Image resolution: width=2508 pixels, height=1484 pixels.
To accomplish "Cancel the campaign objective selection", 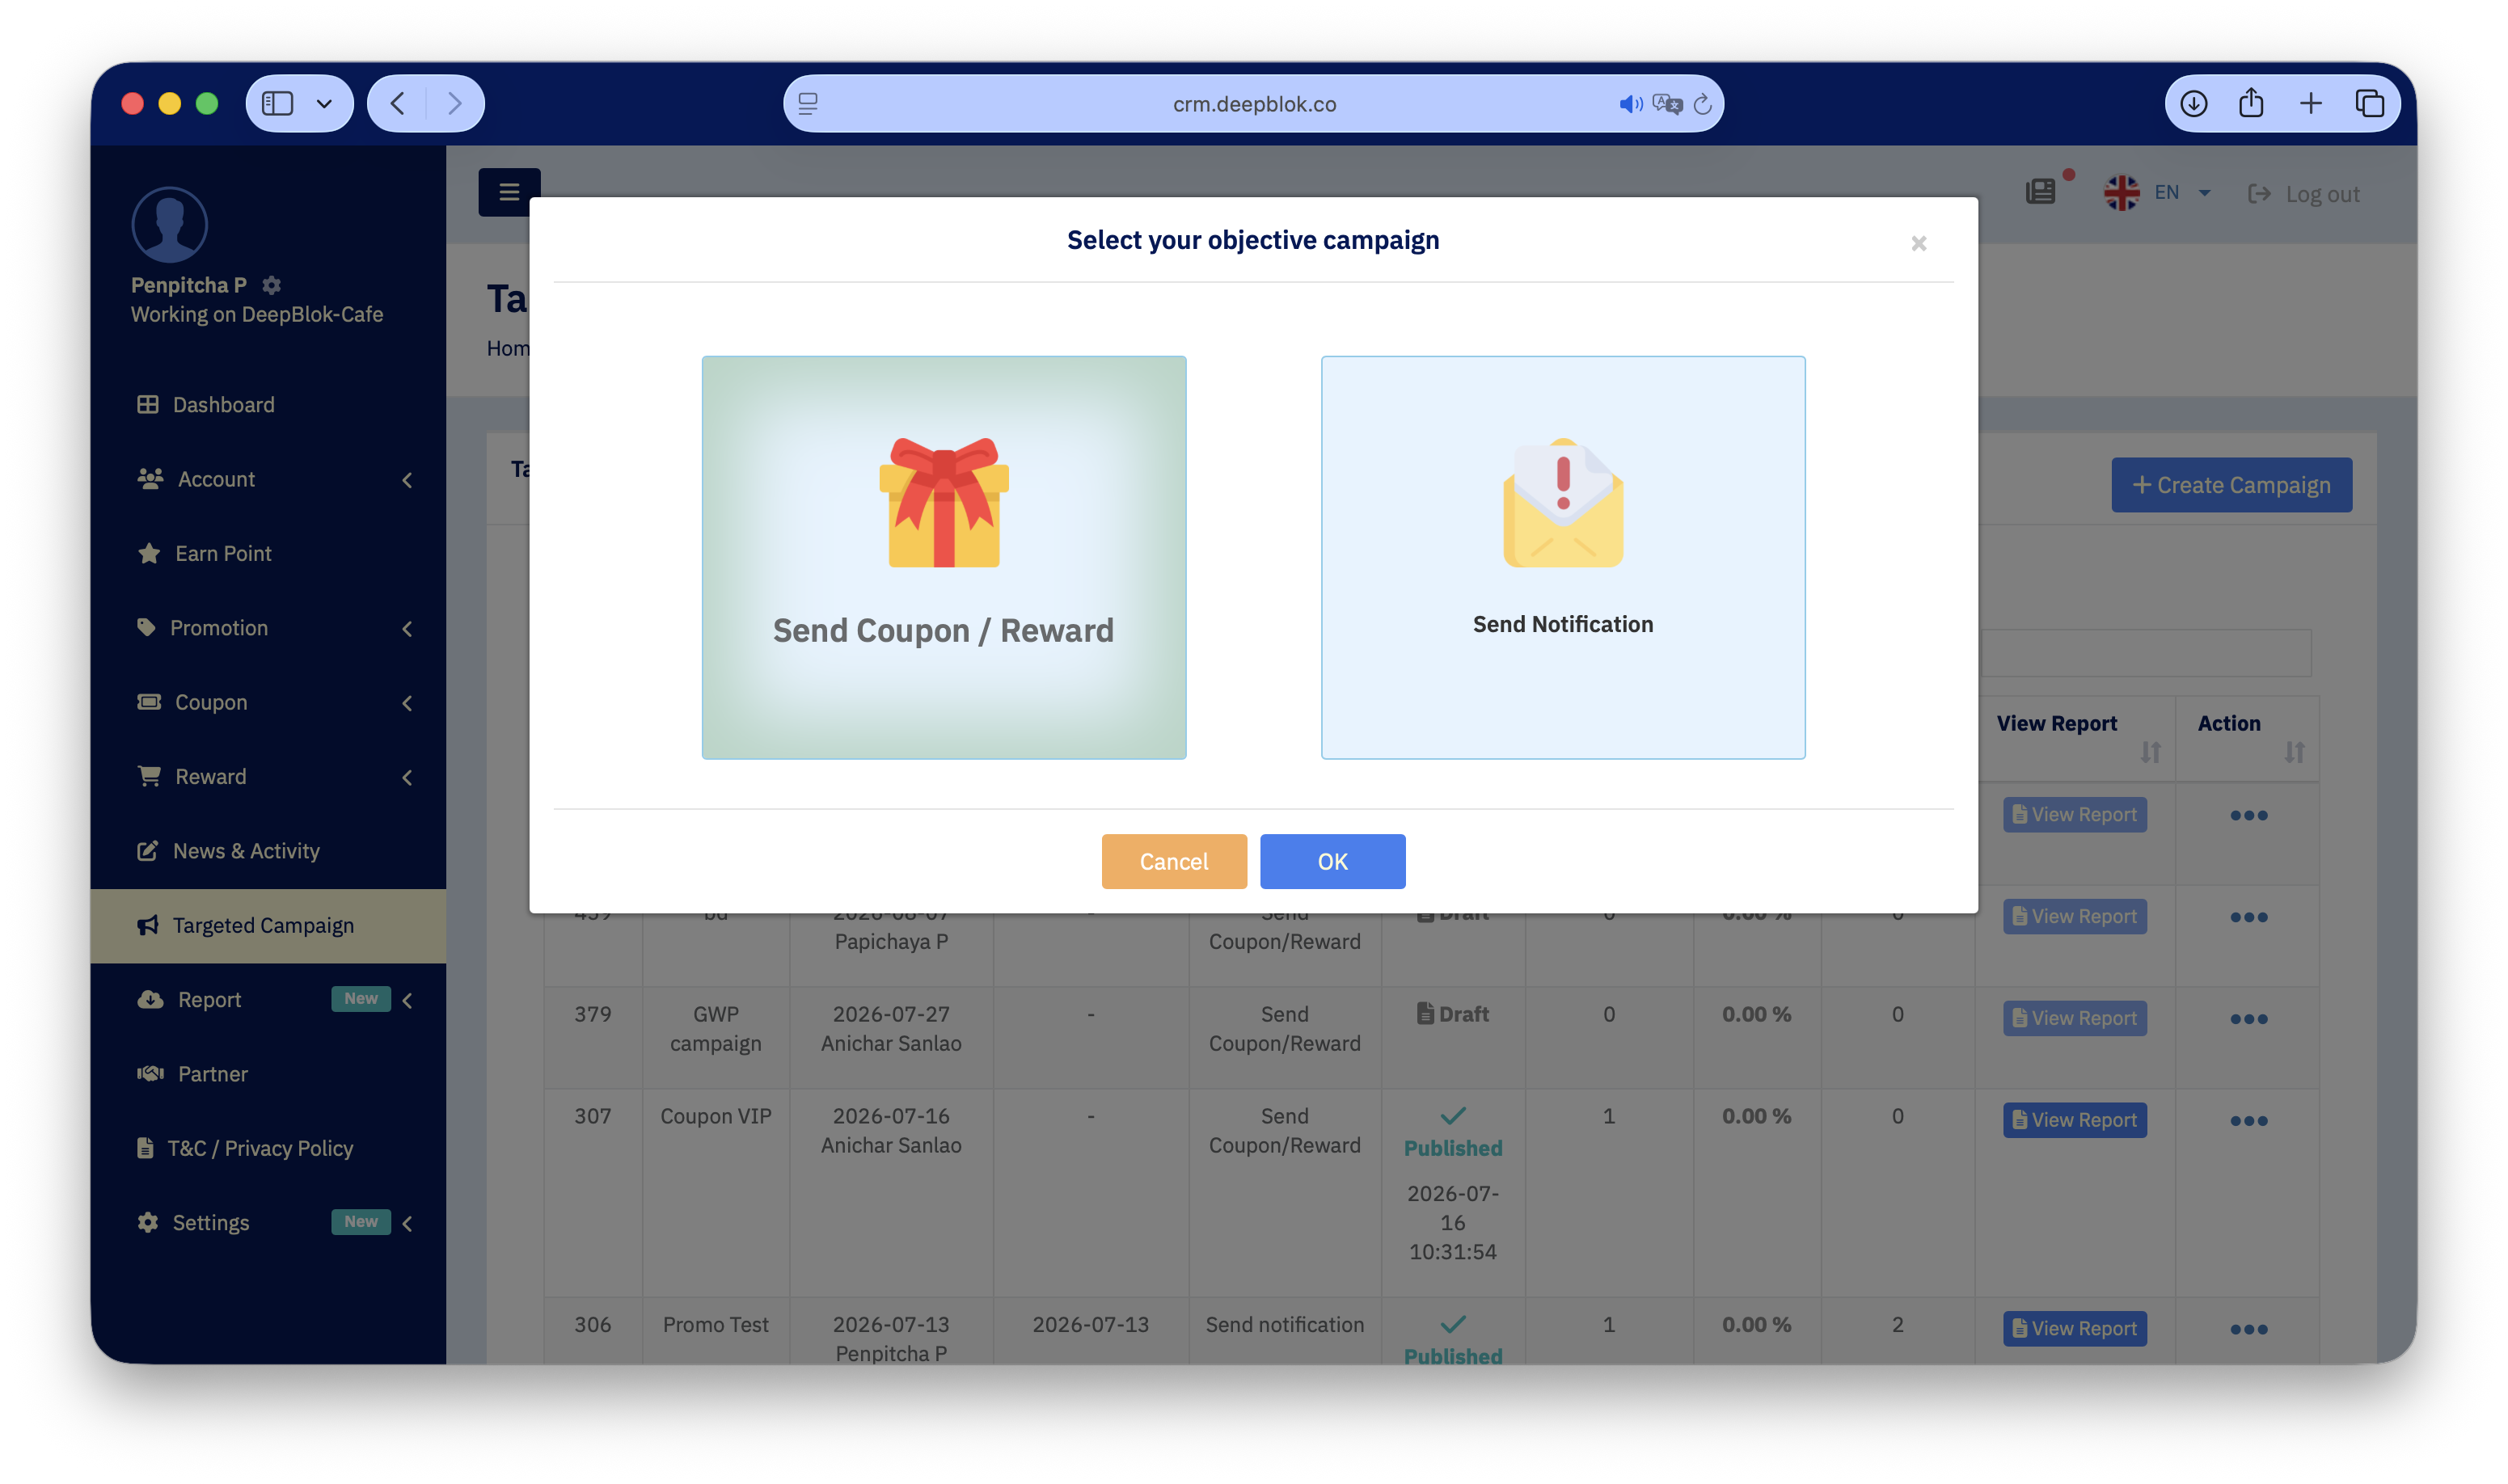I will [1174, 861].
